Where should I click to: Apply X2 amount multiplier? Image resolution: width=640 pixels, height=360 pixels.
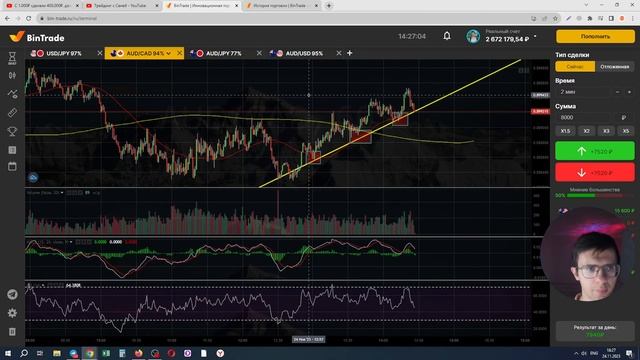pyautogui.click(x=586, y=131)
